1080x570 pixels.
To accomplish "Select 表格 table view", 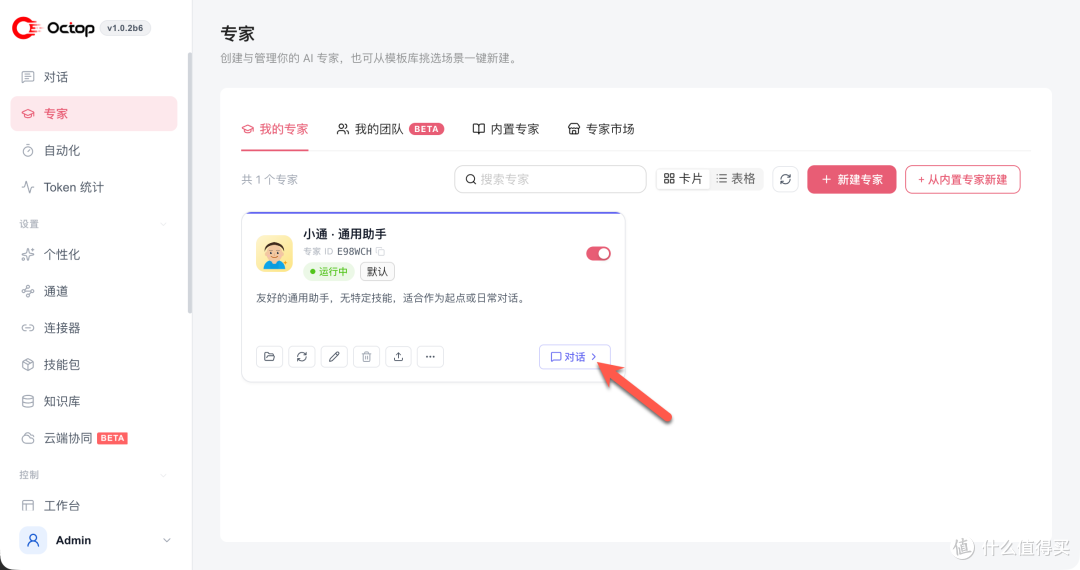I will (736, 179).
